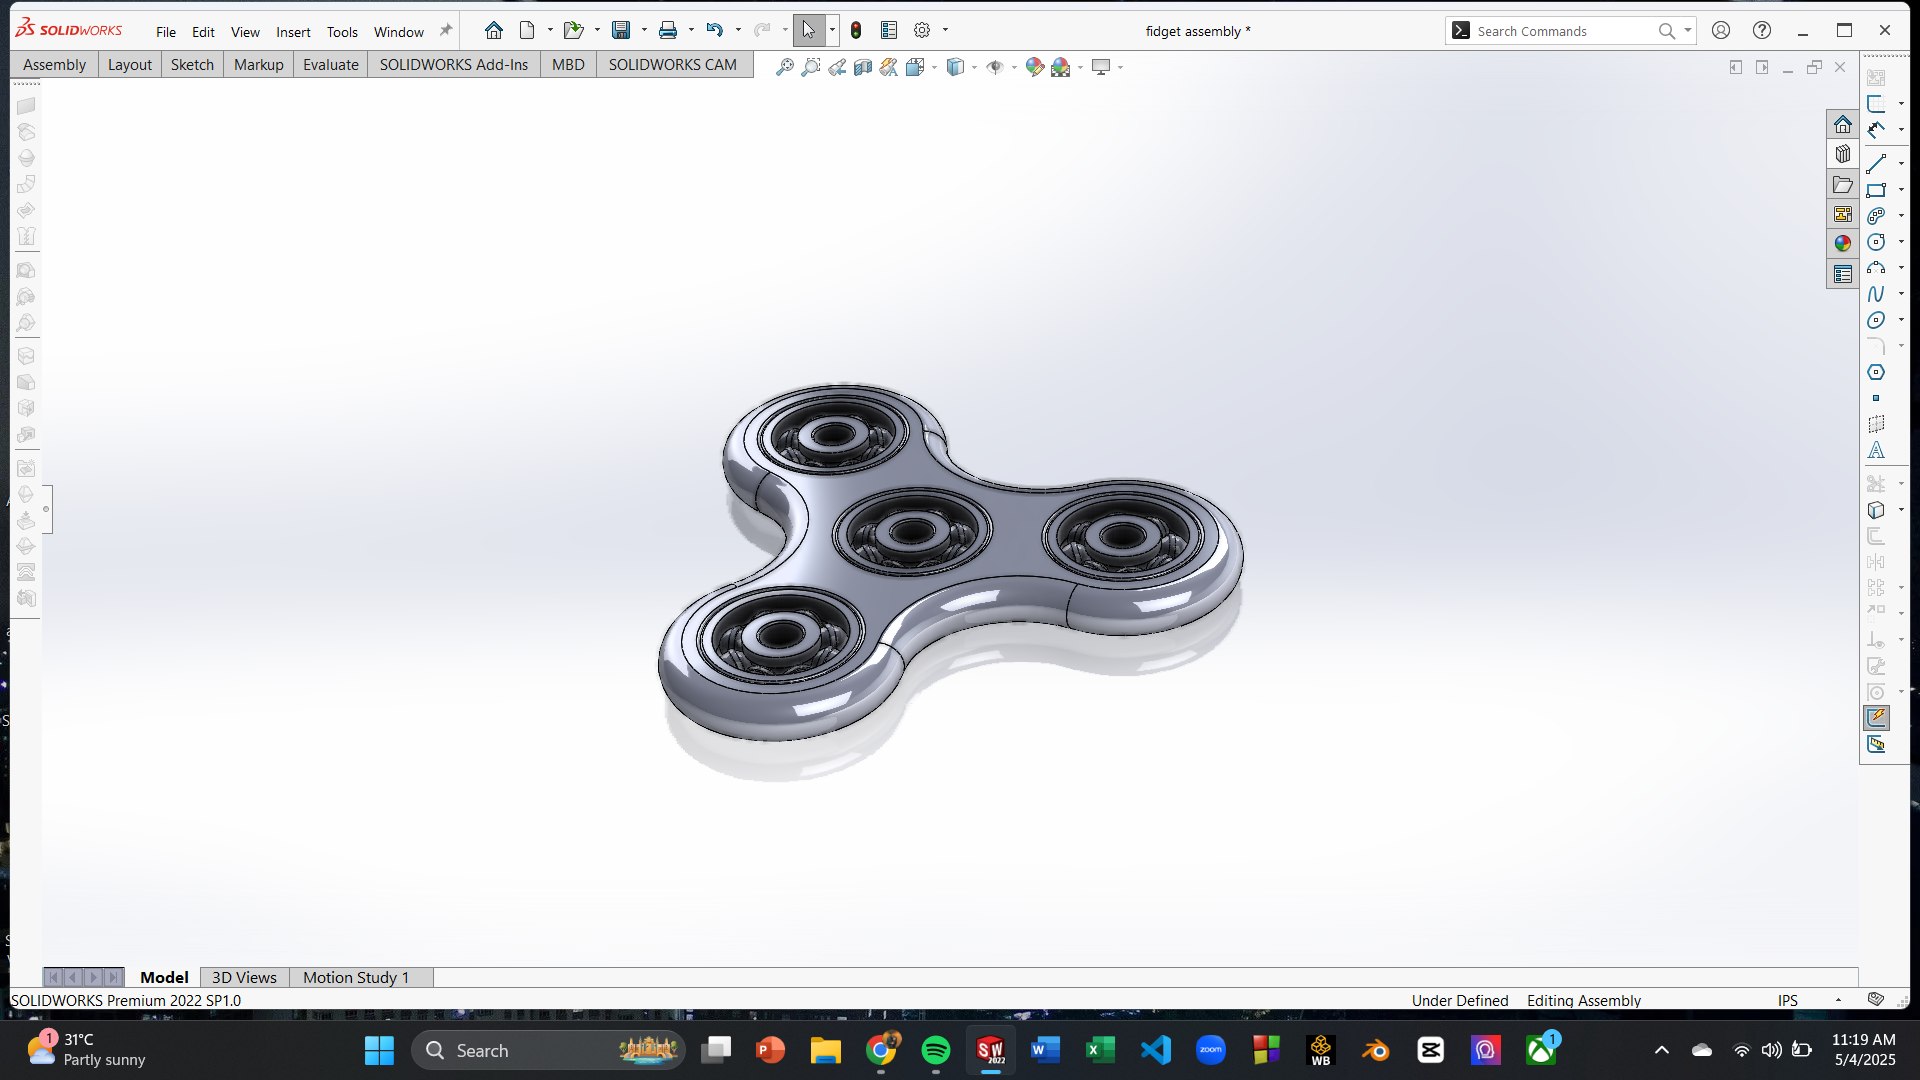Screen dimensions: 1920x1080
Task: Toggle the Rapid Sketch icon
Action: [1876, 718]
